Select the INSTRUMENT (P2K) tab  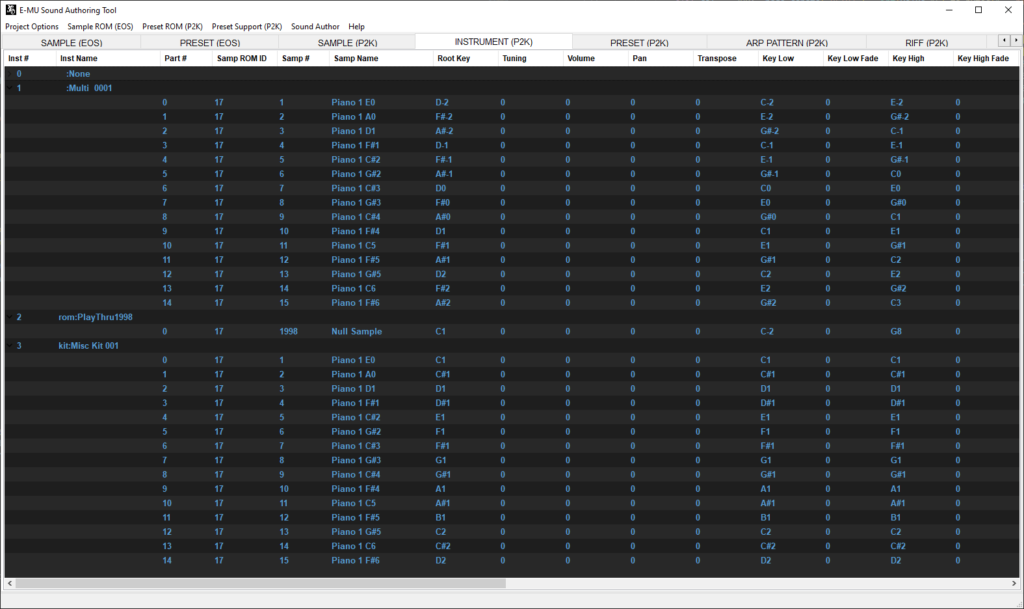tap(494, 42)
